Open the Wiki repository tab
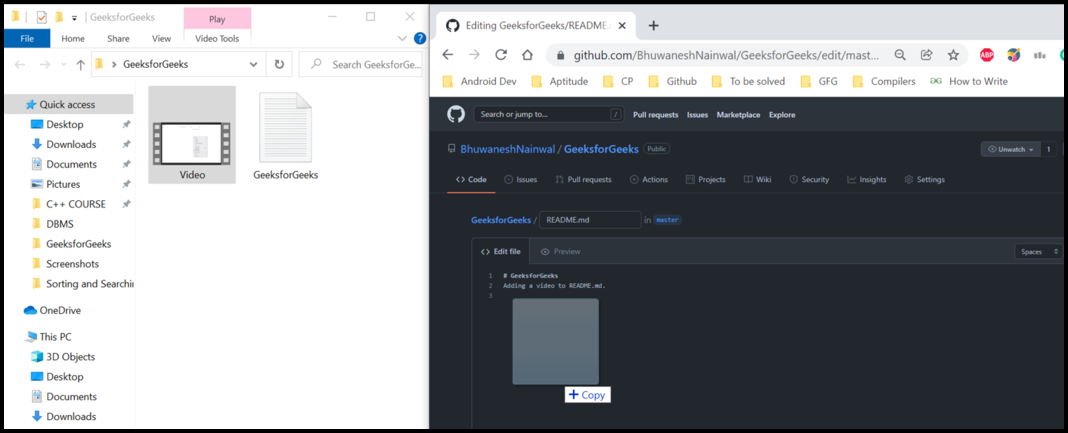 point(758,180)
